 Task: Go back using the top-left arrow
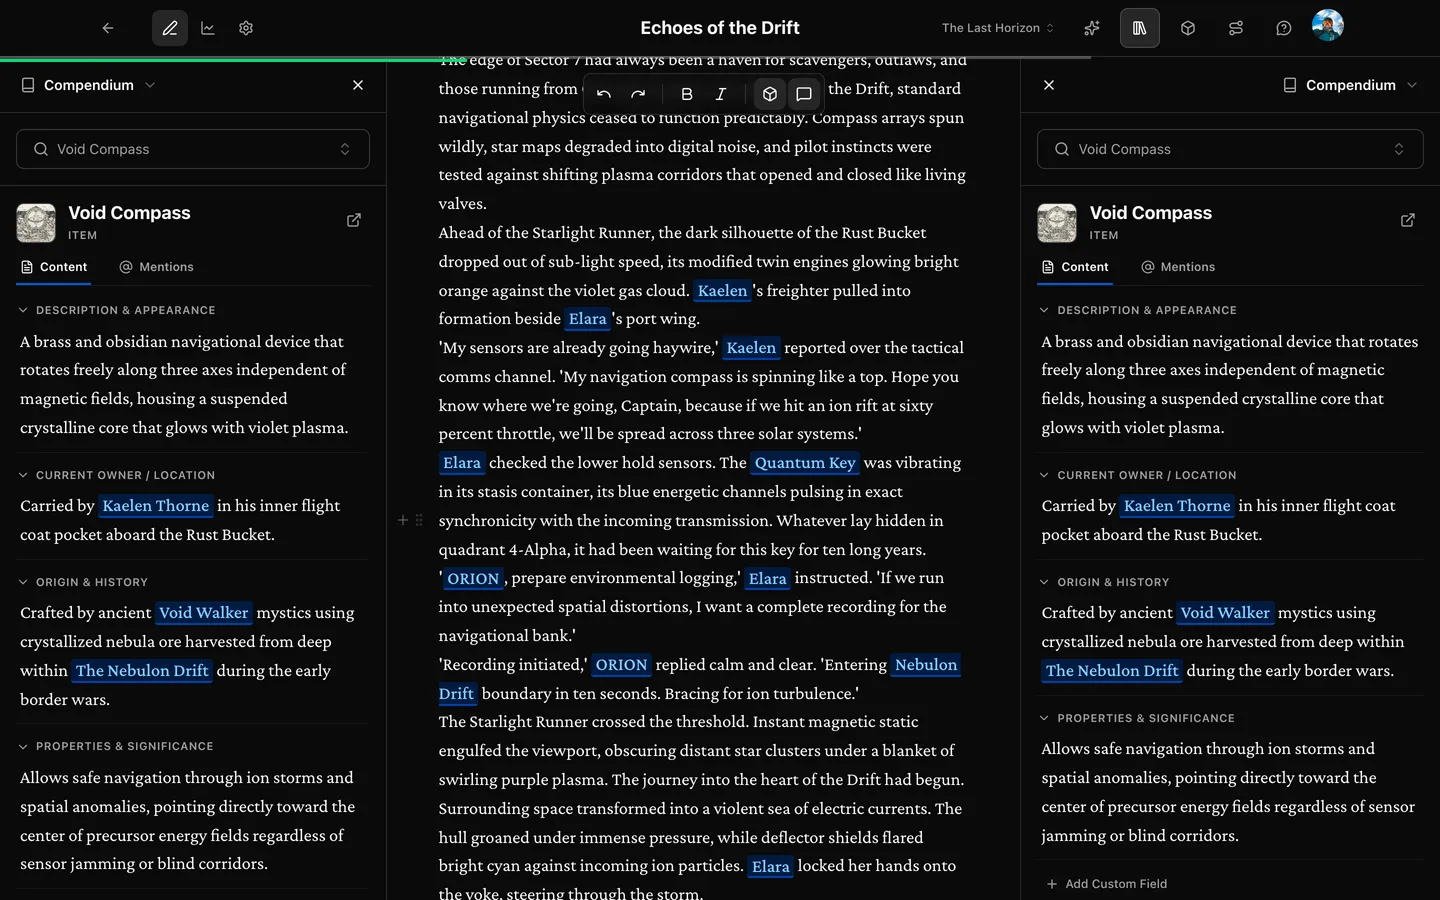pos(108,28)
